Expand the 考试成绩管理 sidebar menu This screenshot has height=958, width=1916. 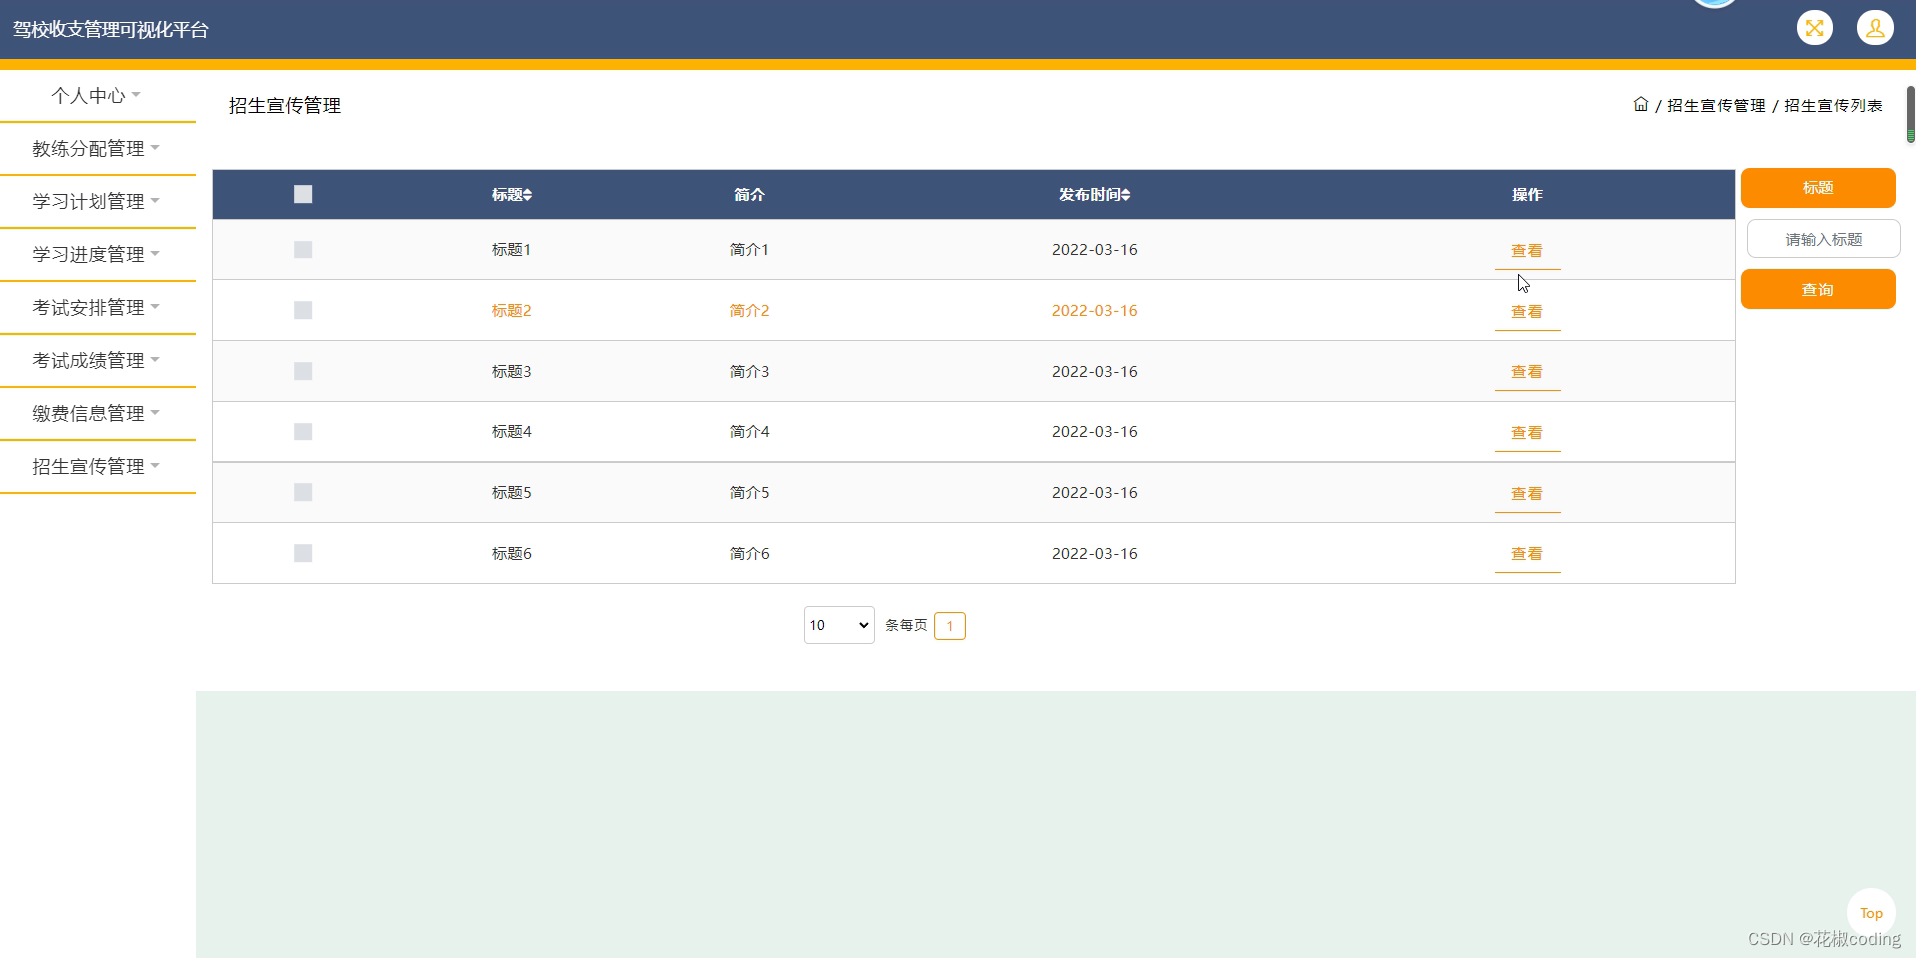coord(97,360)
